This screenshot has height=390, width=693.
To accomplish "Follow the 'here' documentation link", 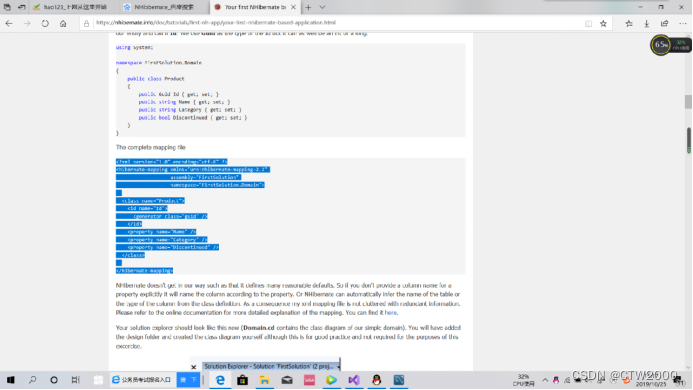I will point(391,313).
